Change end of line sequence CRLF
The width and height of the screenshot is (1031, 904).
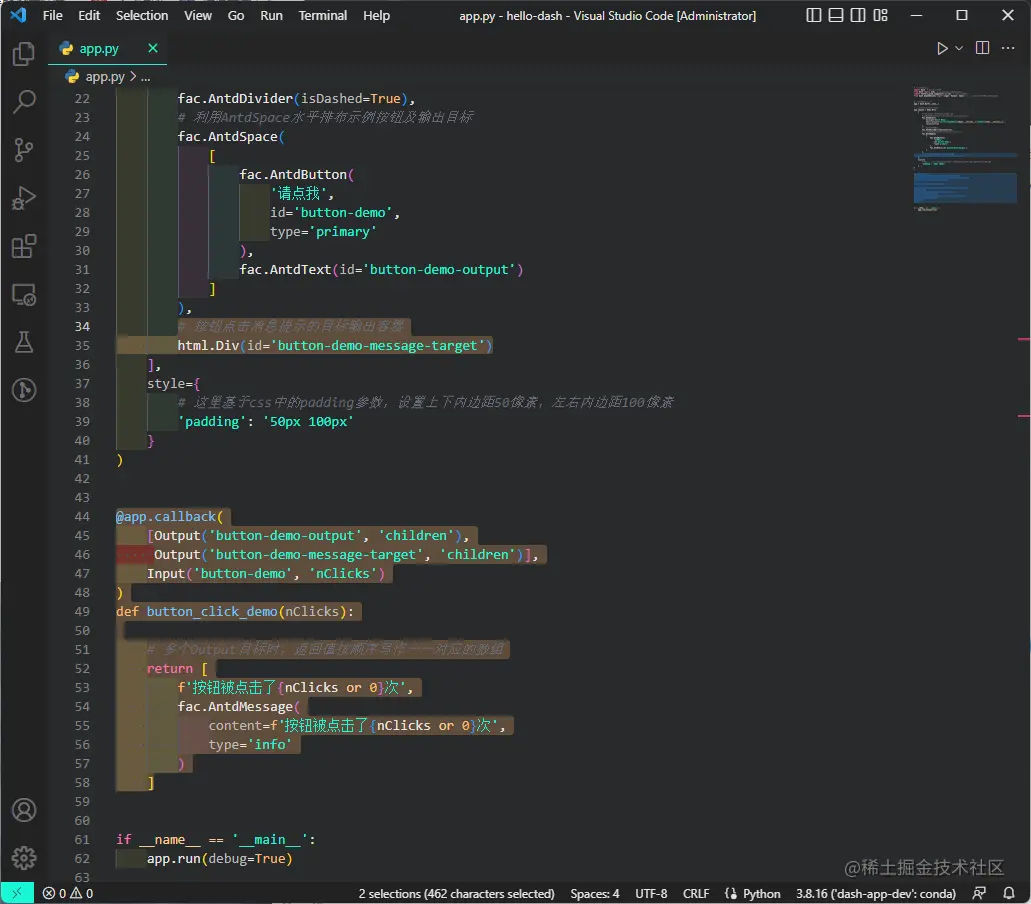pyautogui.click(x=696, y=893)
